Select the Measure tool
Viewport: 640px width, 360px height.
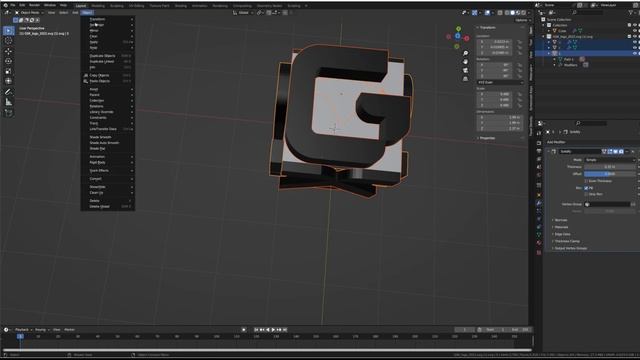(8, 102)
